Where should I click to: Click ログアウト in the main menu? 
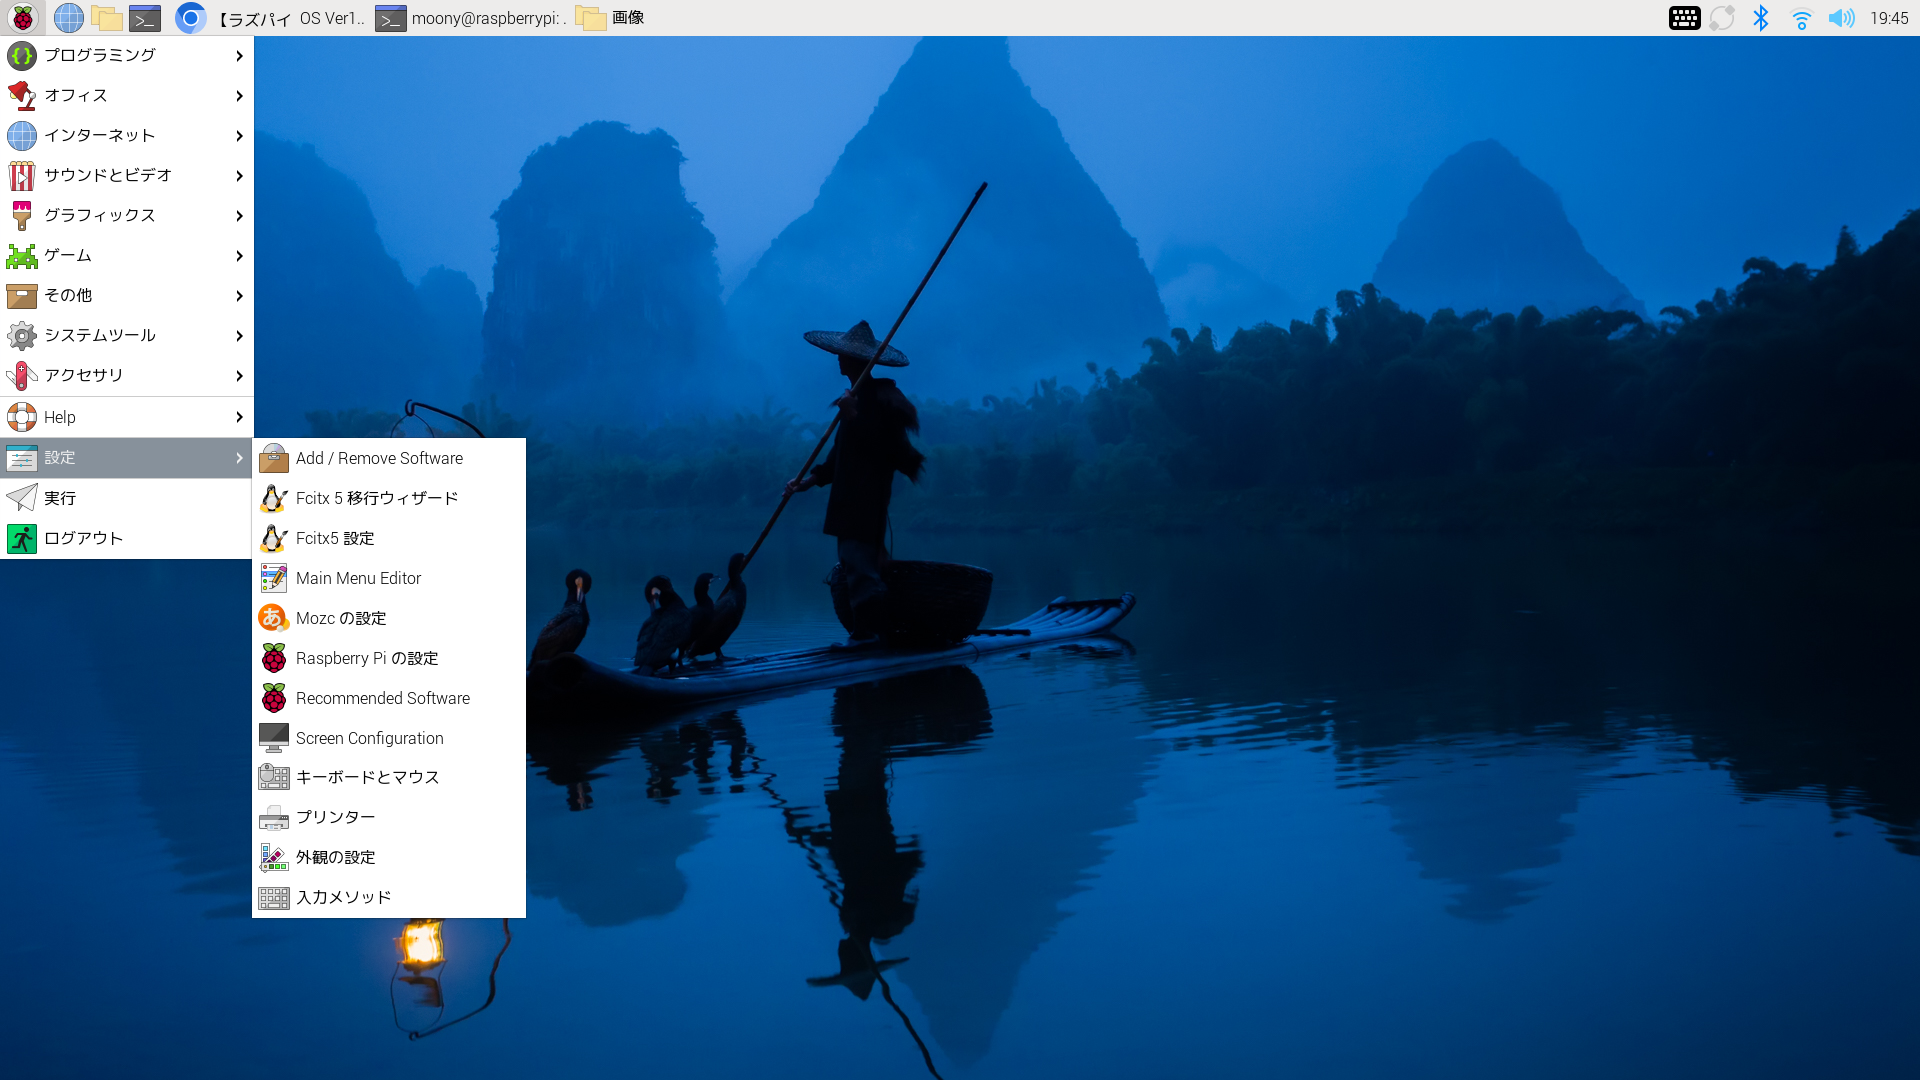pos(83,538)
